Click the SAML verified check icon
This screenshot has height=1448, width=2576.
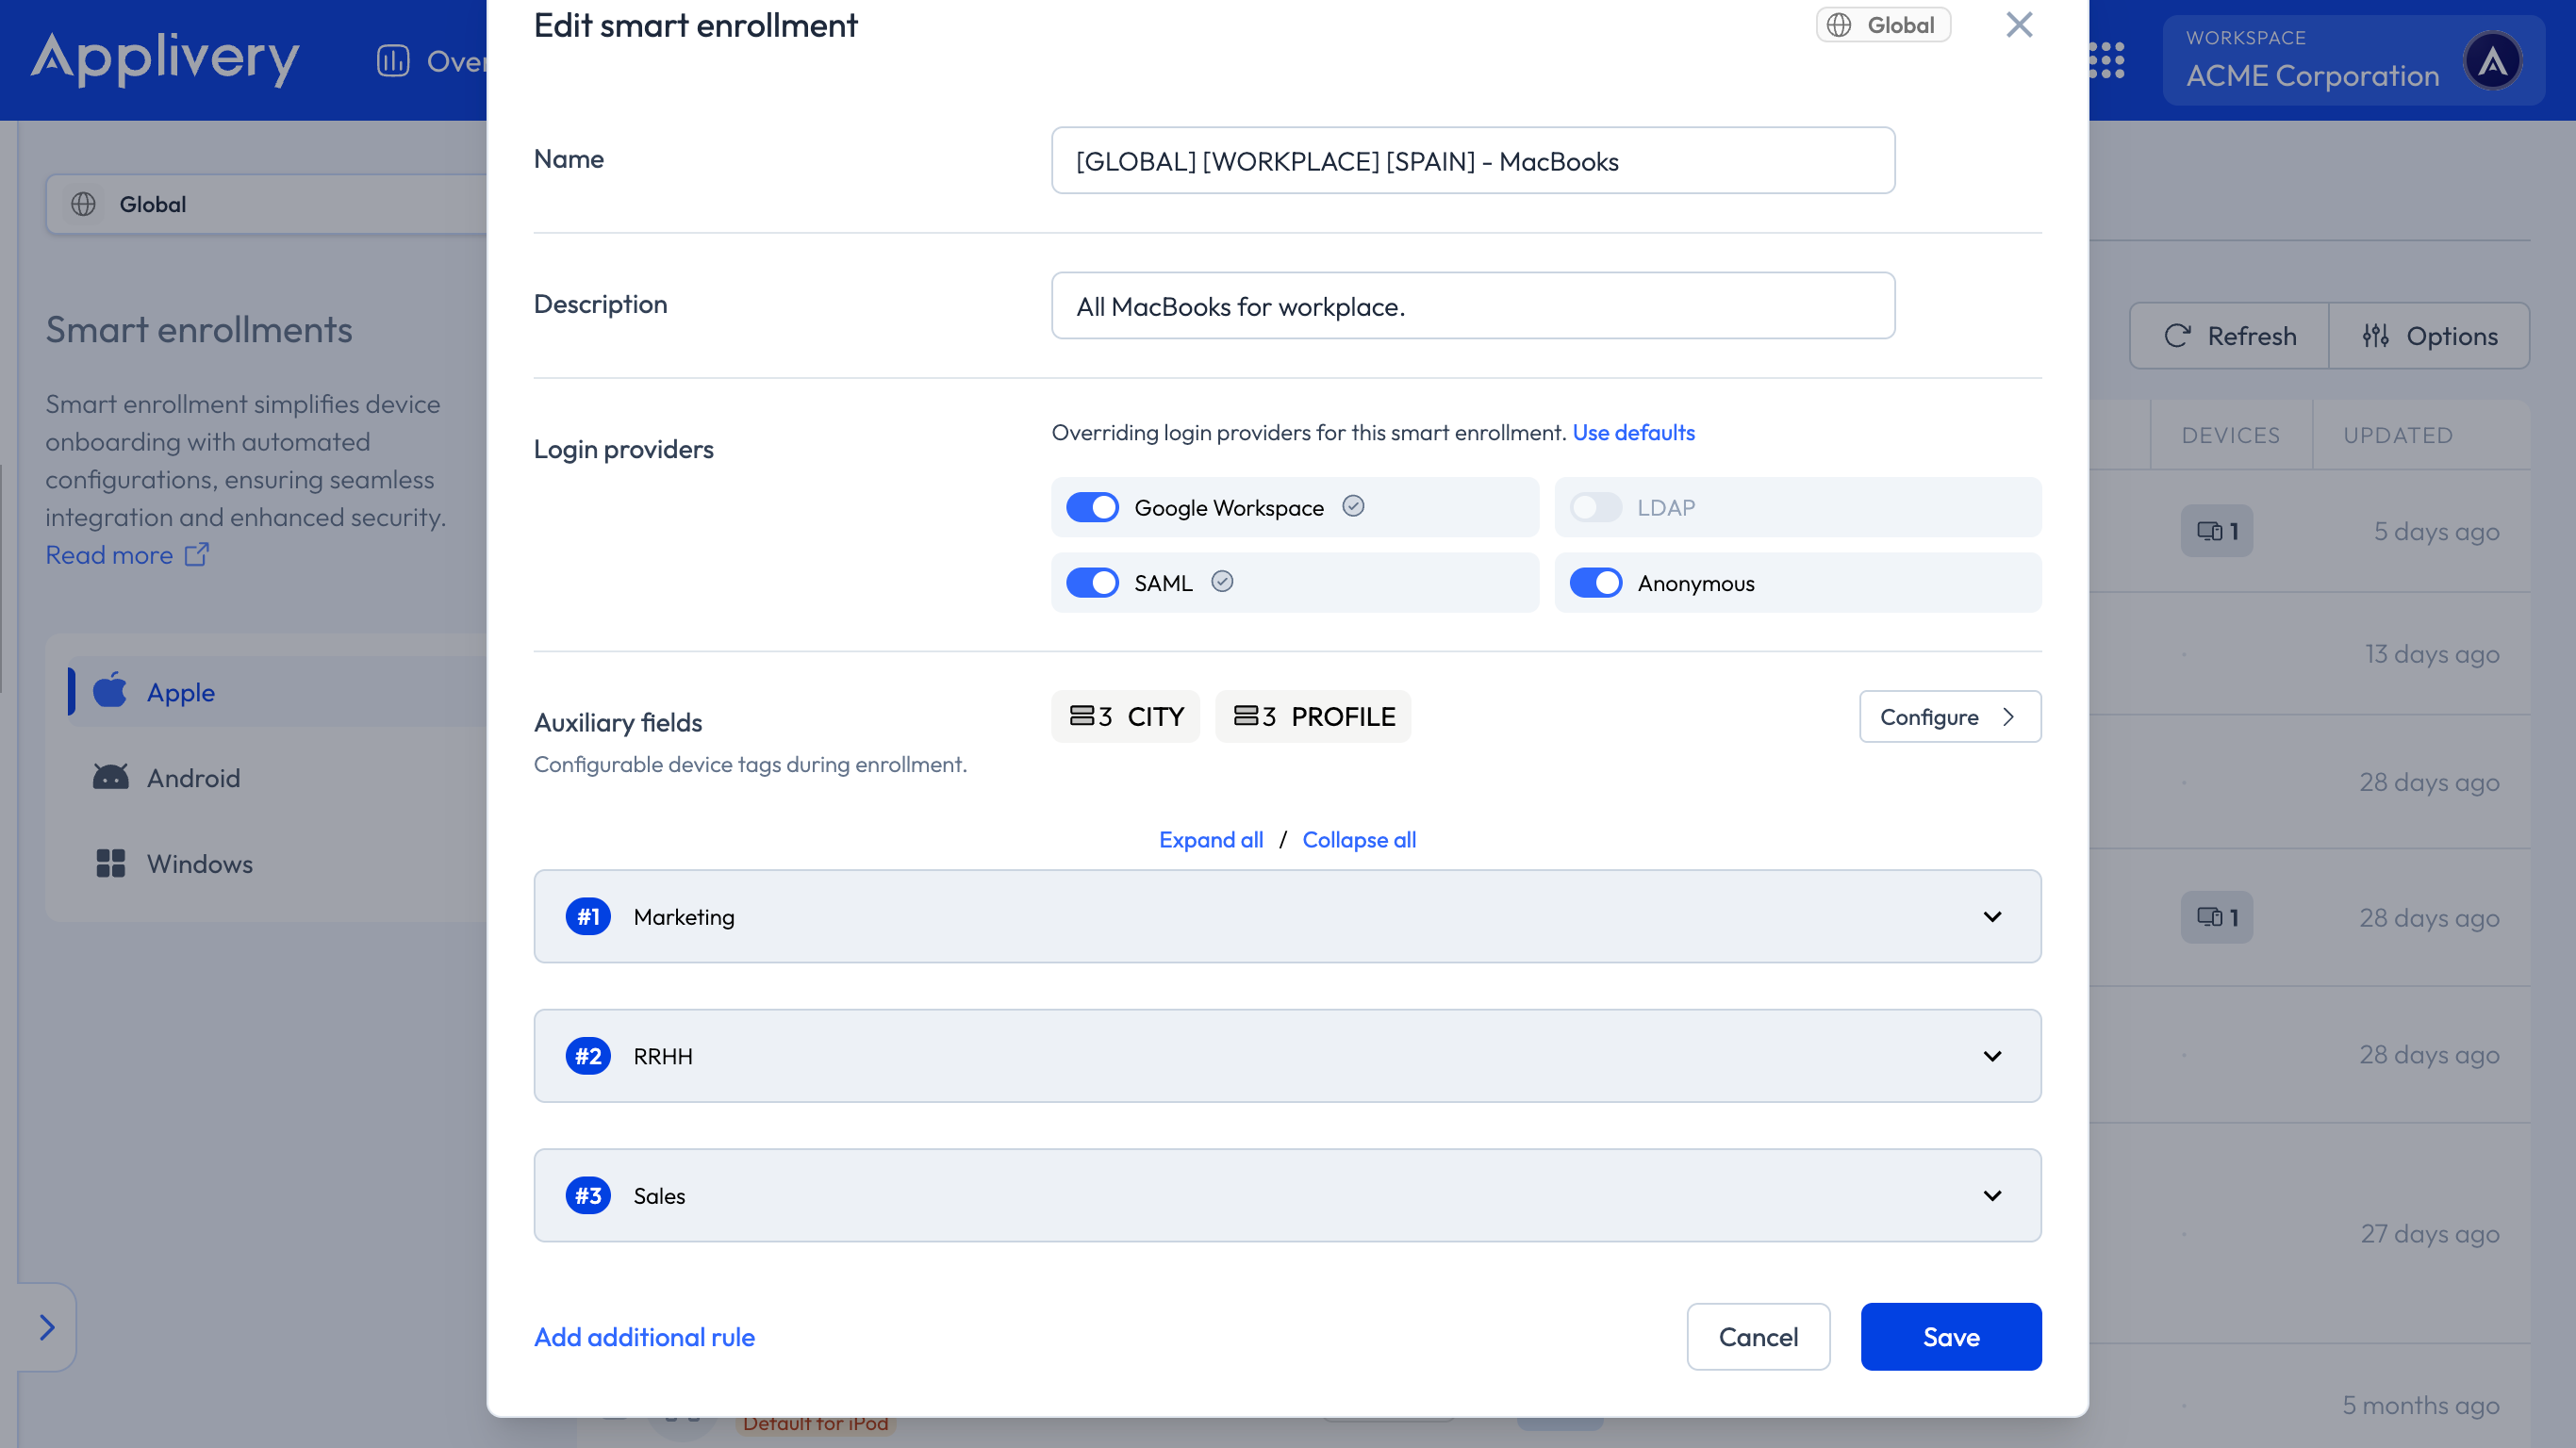point(1222,581)
